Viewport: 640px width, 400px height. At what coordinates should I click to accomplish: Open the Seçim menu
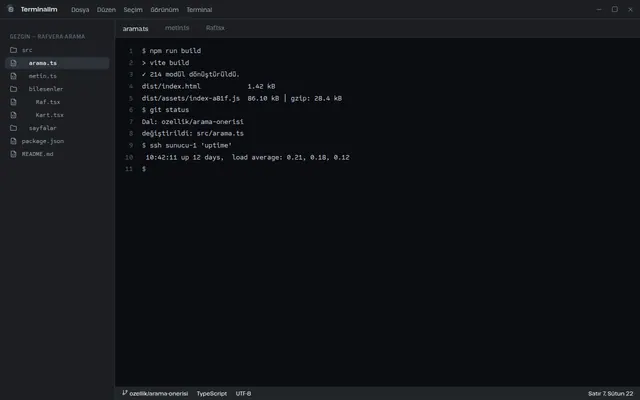(x=133, y=9)
